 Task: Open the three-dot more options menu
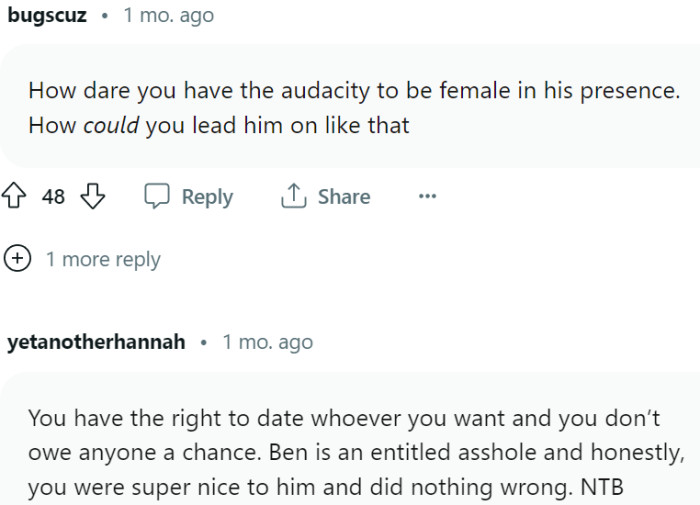tap(427, 197)
